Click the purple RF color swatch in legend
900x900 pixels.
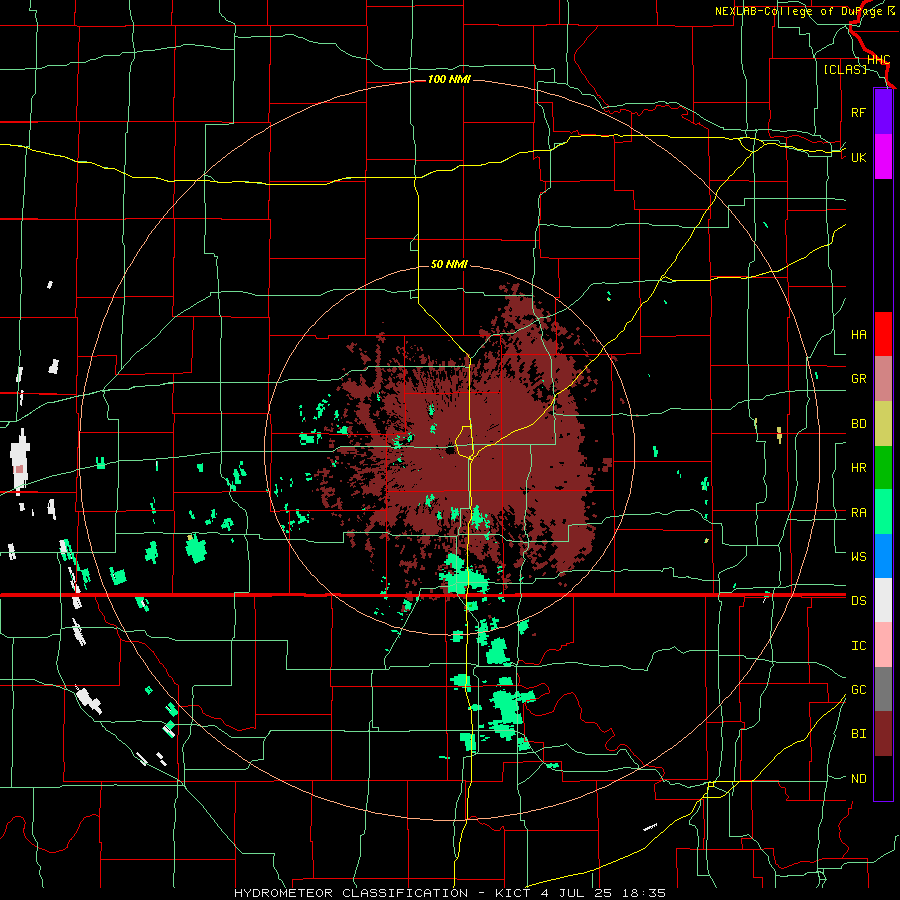(883, 112)
